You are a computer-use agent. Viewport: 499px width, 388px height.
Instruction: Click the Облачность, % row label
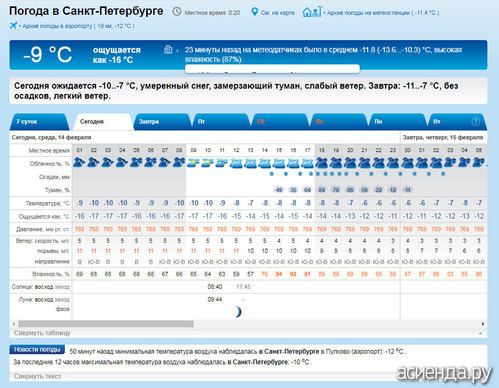coord(49,164)
